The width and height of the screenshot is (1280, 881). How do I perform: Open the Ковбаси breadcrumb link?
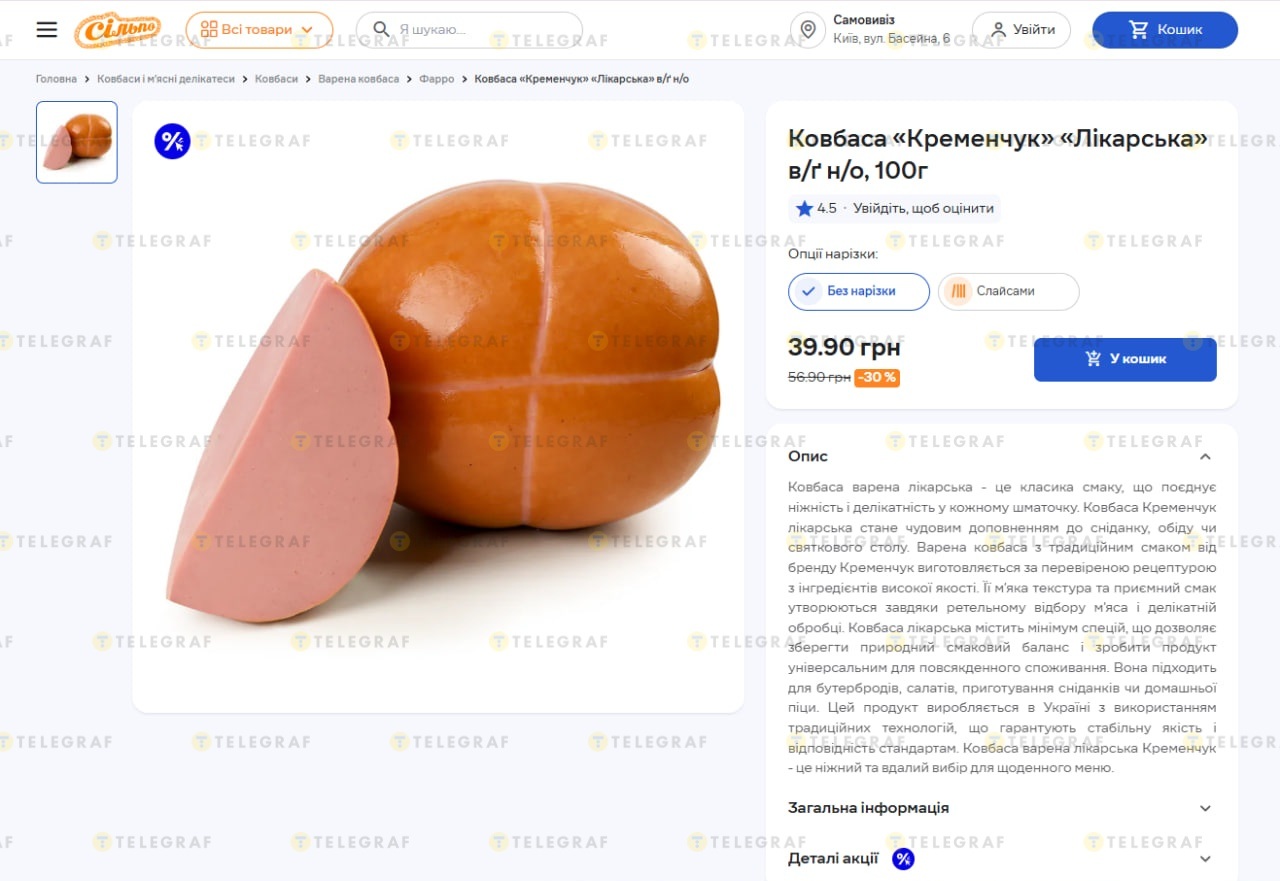[276, 79]
